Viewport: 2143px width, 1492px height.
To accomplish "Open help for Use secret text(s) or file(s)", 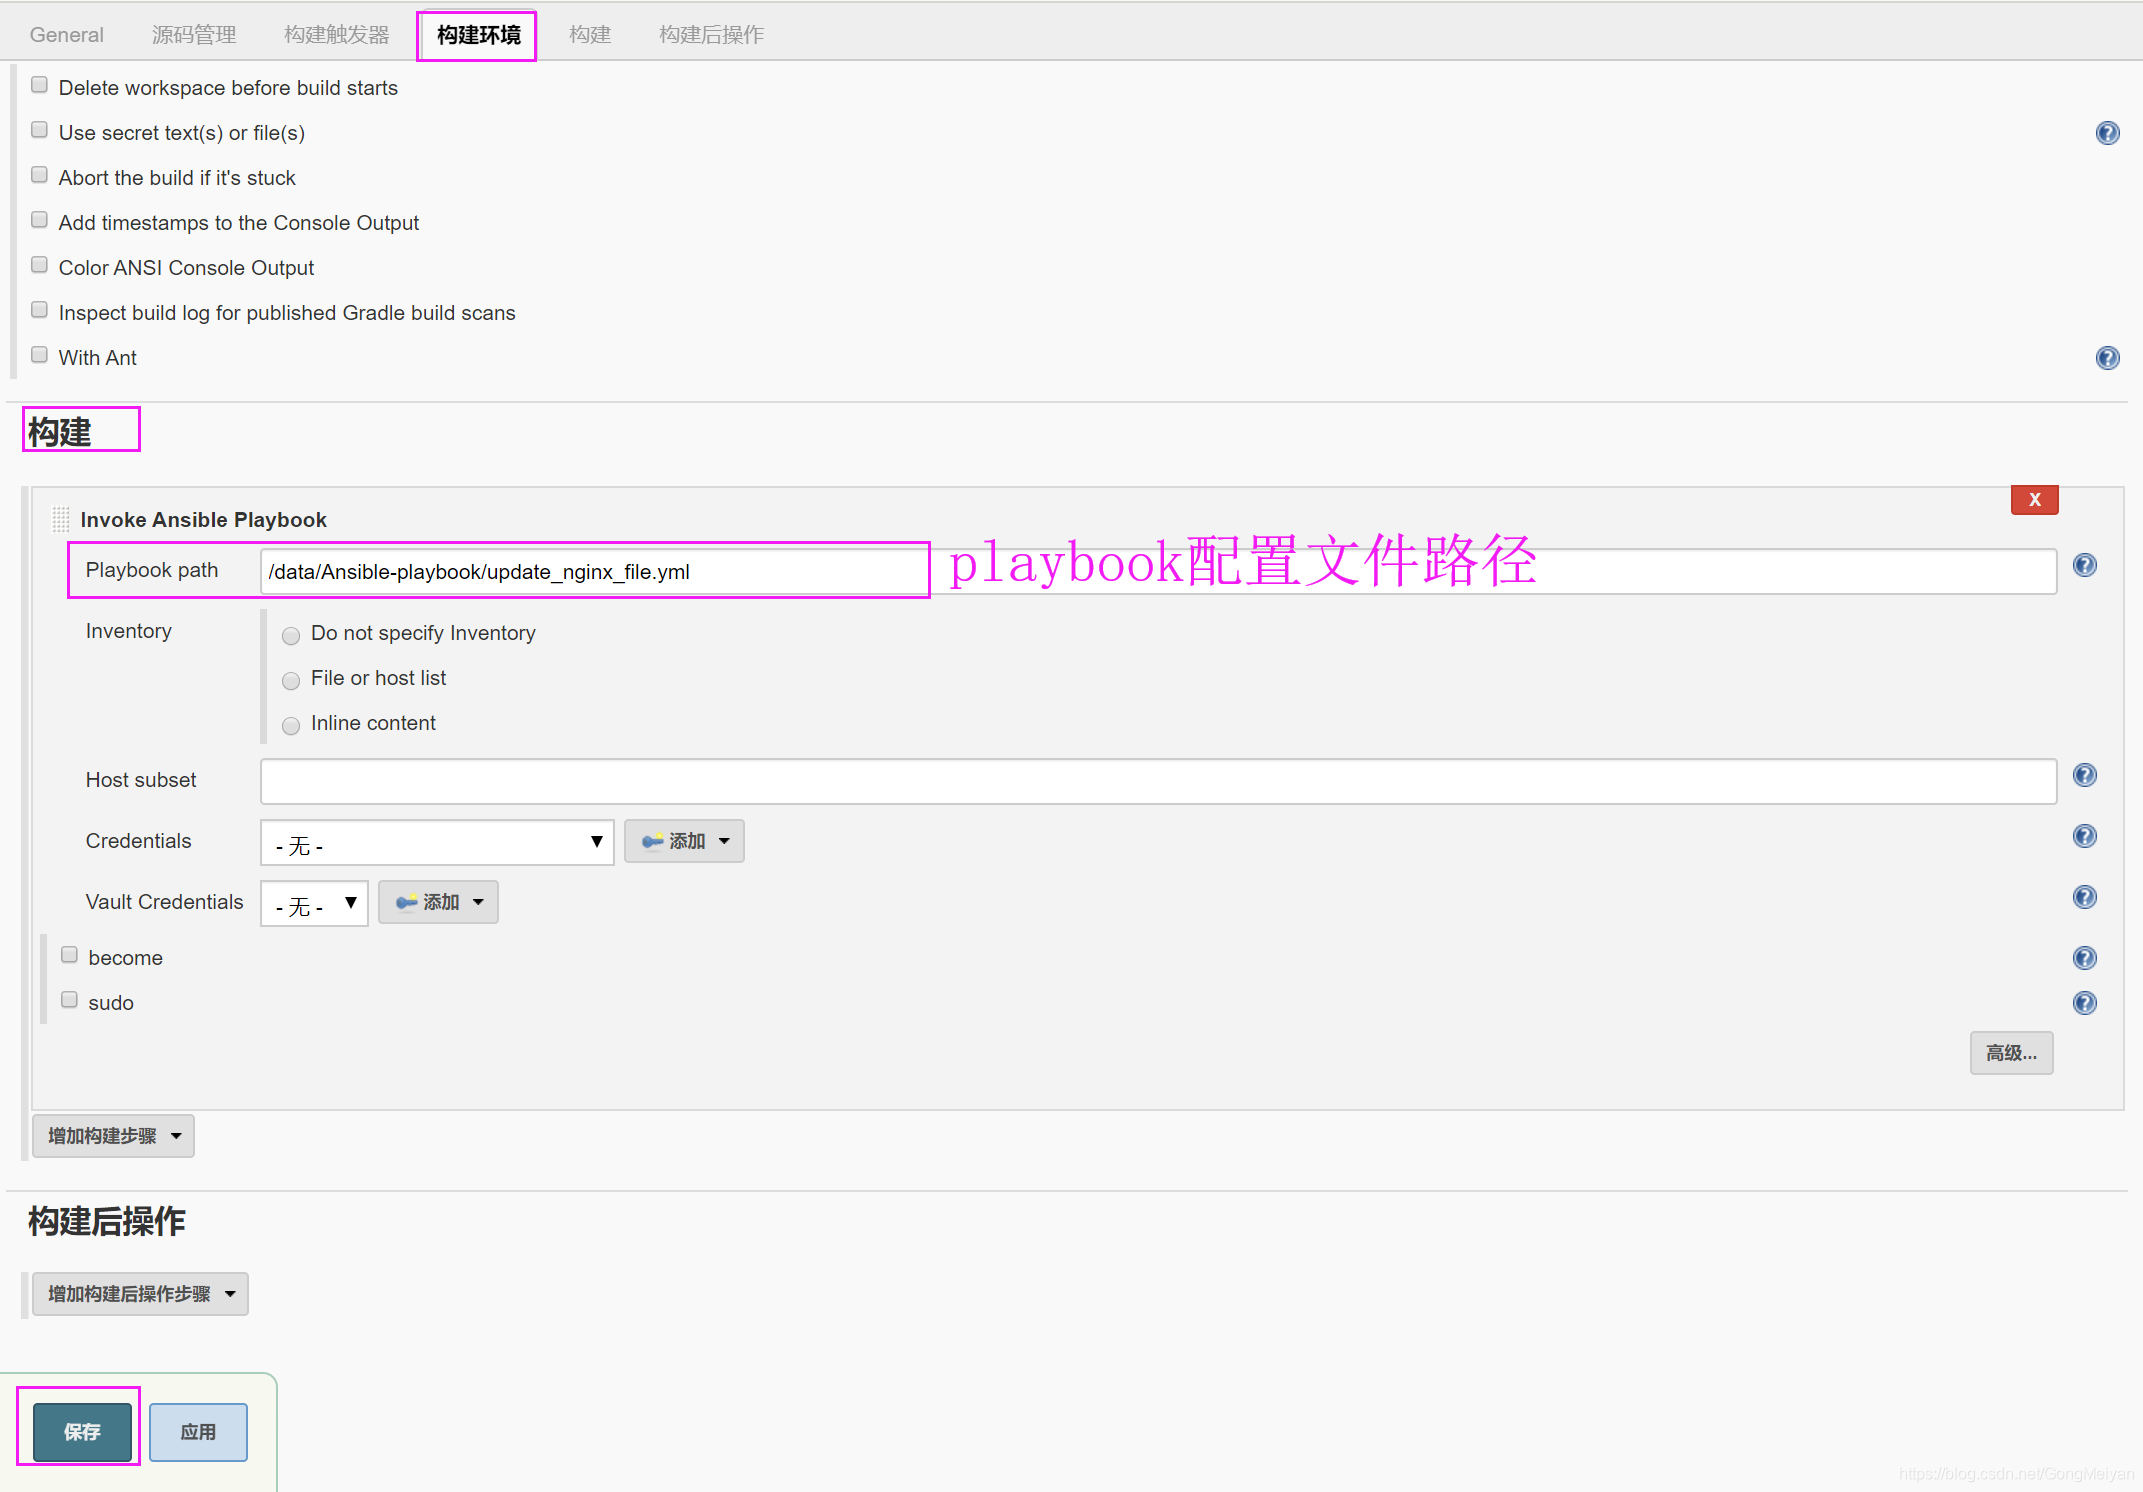I will [2107, 133].
